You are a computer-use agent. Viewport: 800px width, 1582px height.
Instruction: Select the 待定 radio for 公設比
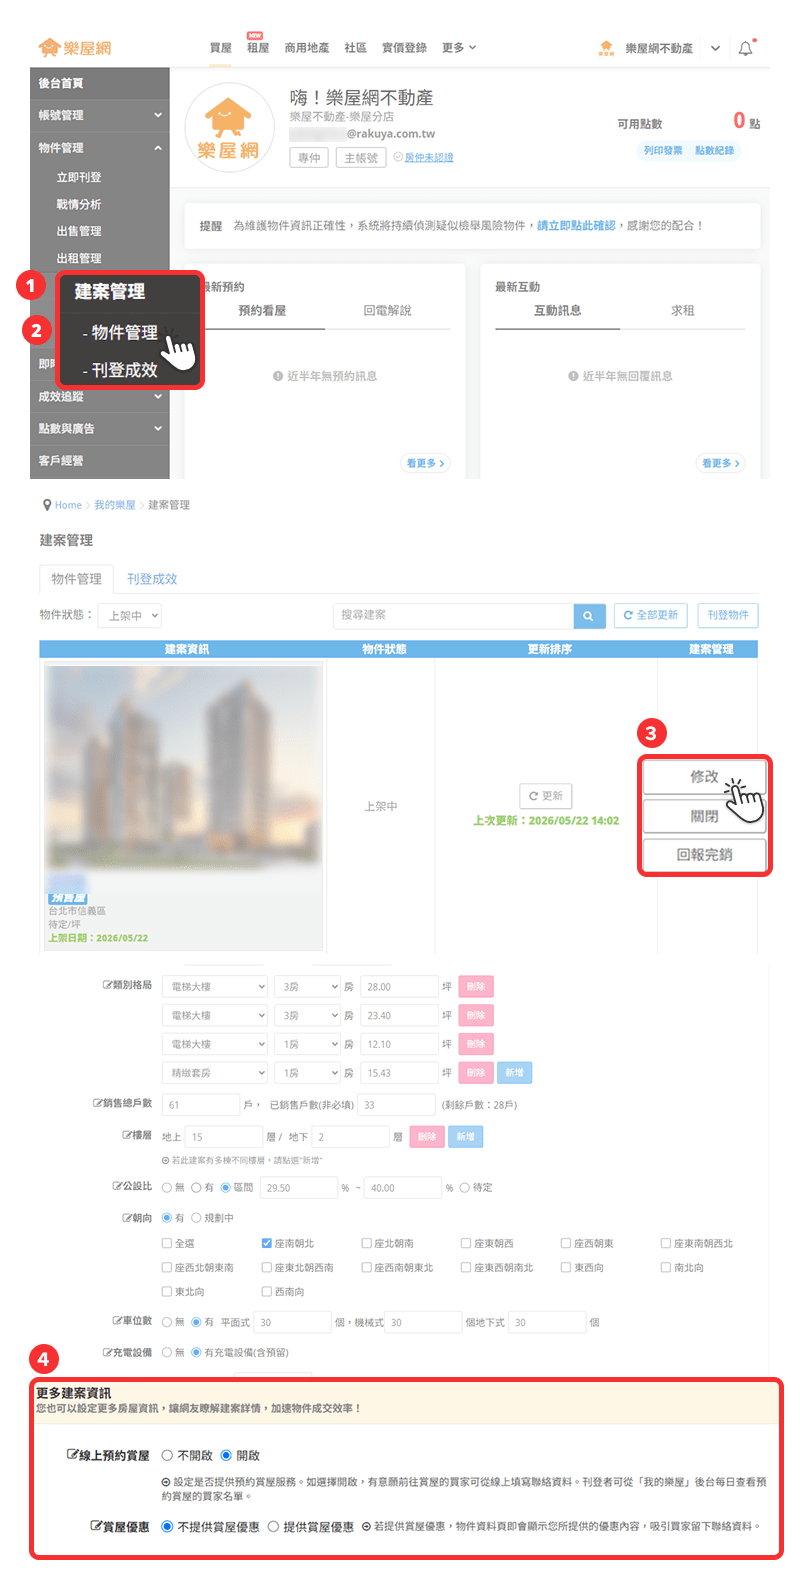pyautogui.click(x=464, y=1188)
